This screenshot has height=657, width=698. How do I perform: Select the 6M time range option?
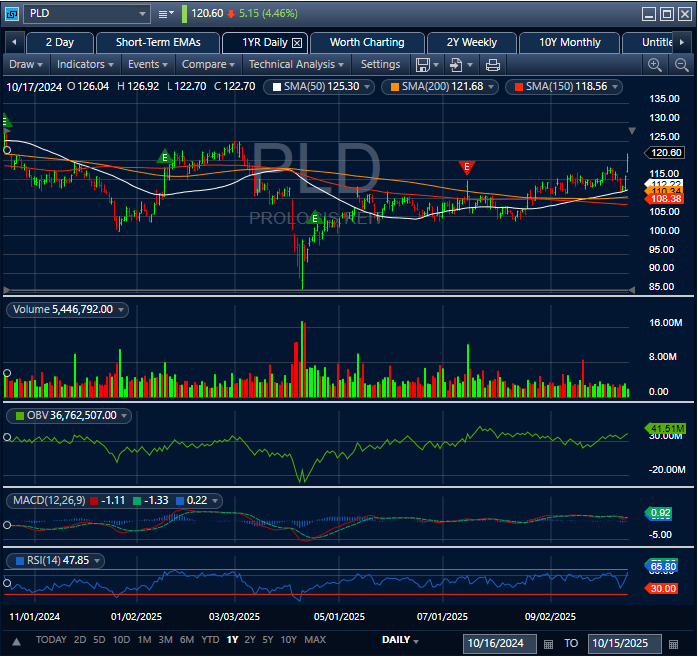[187, 640]
